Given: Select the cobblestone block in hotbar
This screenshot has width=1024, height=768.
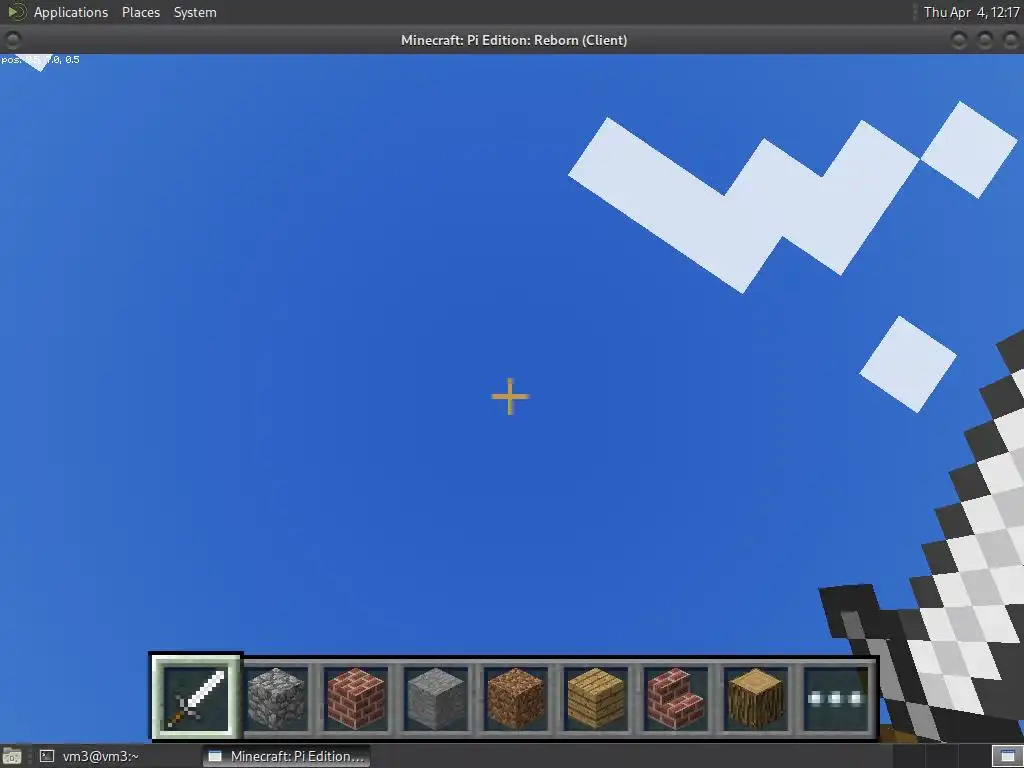Looking at the screenshot, I should (x=276, y=698).
